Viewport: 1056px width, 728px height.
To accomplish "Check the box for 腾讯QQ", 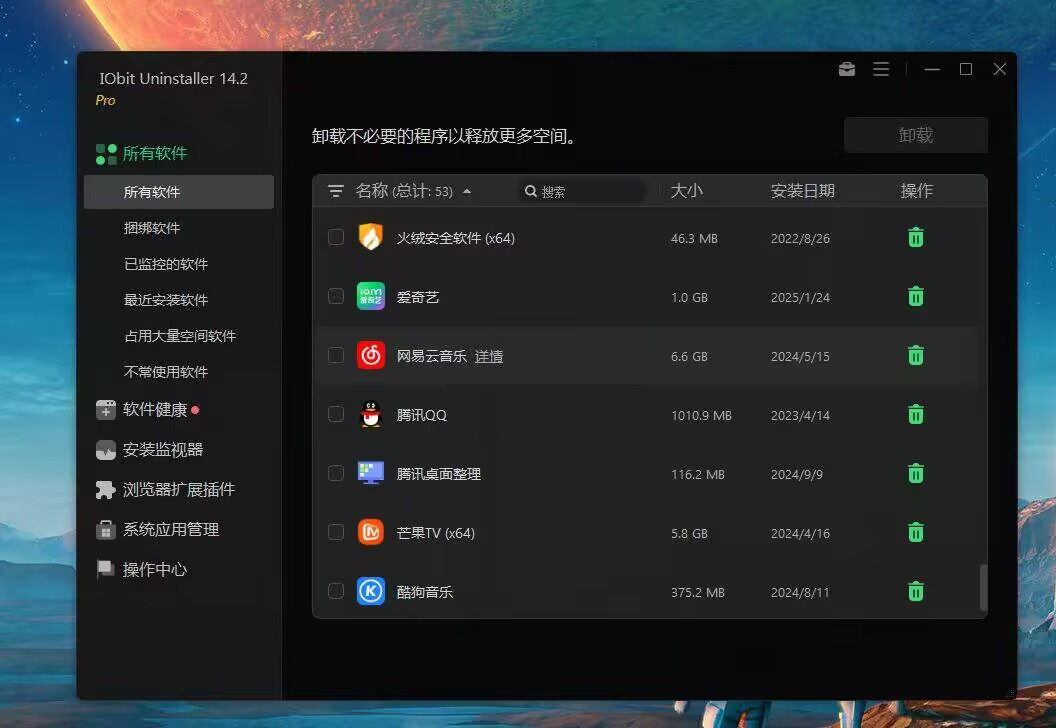I will [335, 414].
